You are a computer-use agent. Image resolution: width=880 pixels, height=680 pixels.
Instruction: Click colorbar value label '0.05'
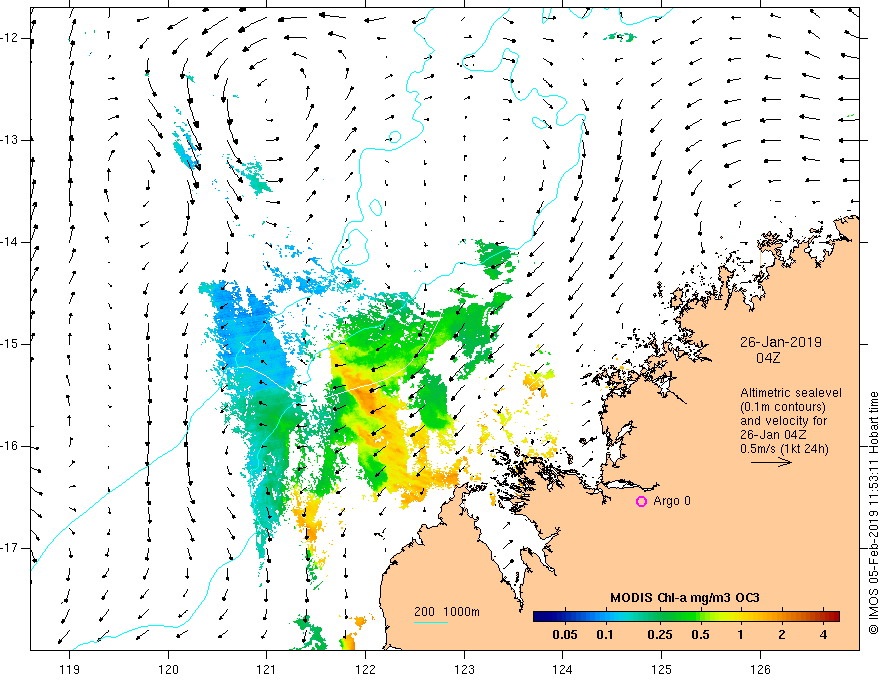tap(565, 635)
